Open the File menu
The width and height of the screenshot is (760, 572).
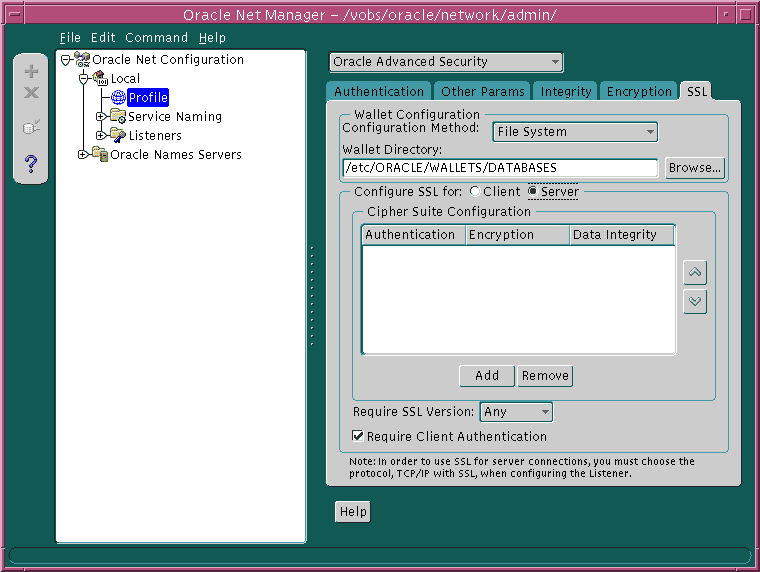[70, 37]
